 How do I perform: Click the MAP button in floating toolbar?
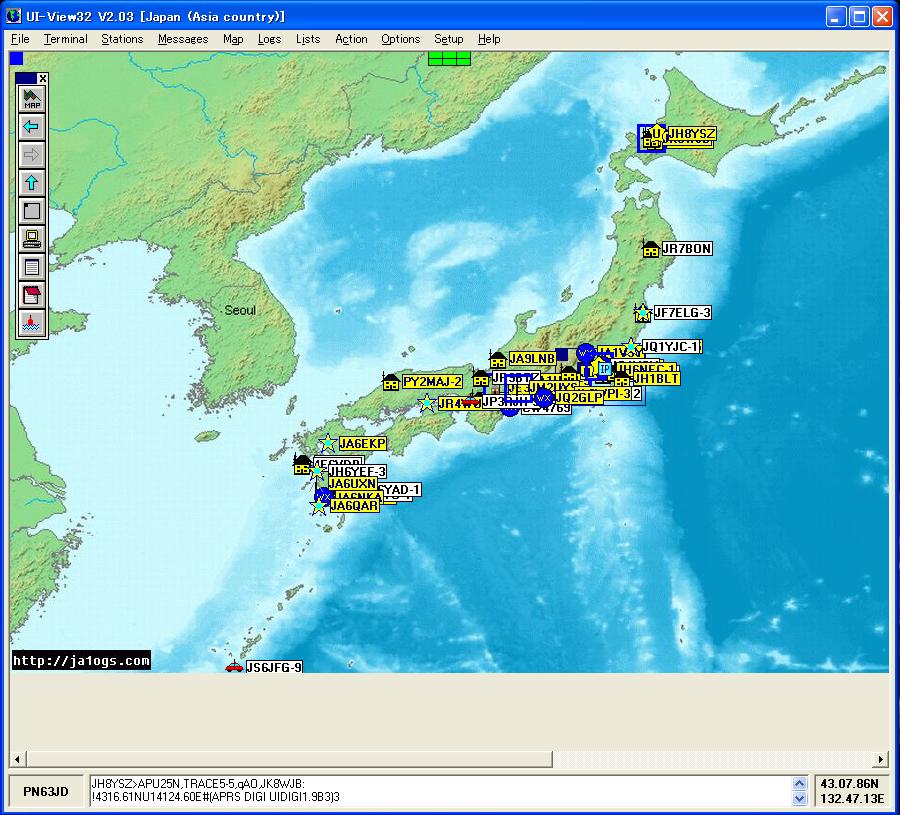click(x=32, y=99)
